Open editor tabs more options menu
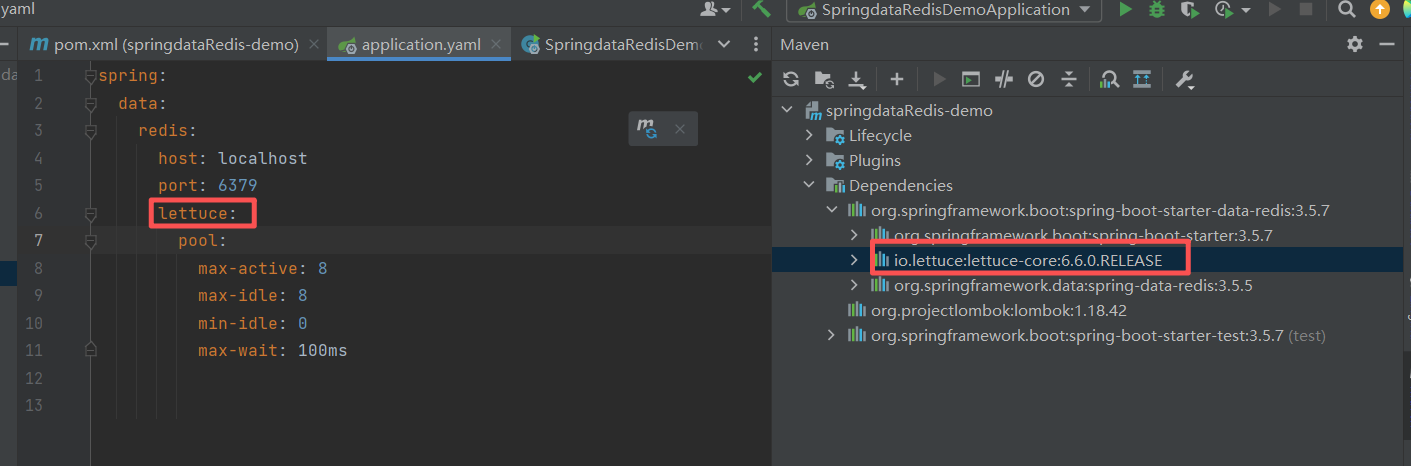Screen dimensions: 1411x466 click(x=755, y=45)
